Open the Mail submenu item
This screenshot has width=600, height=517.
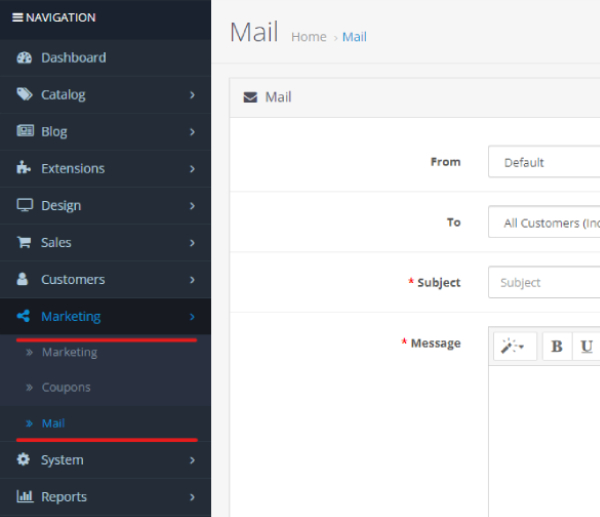click(53, 423)
